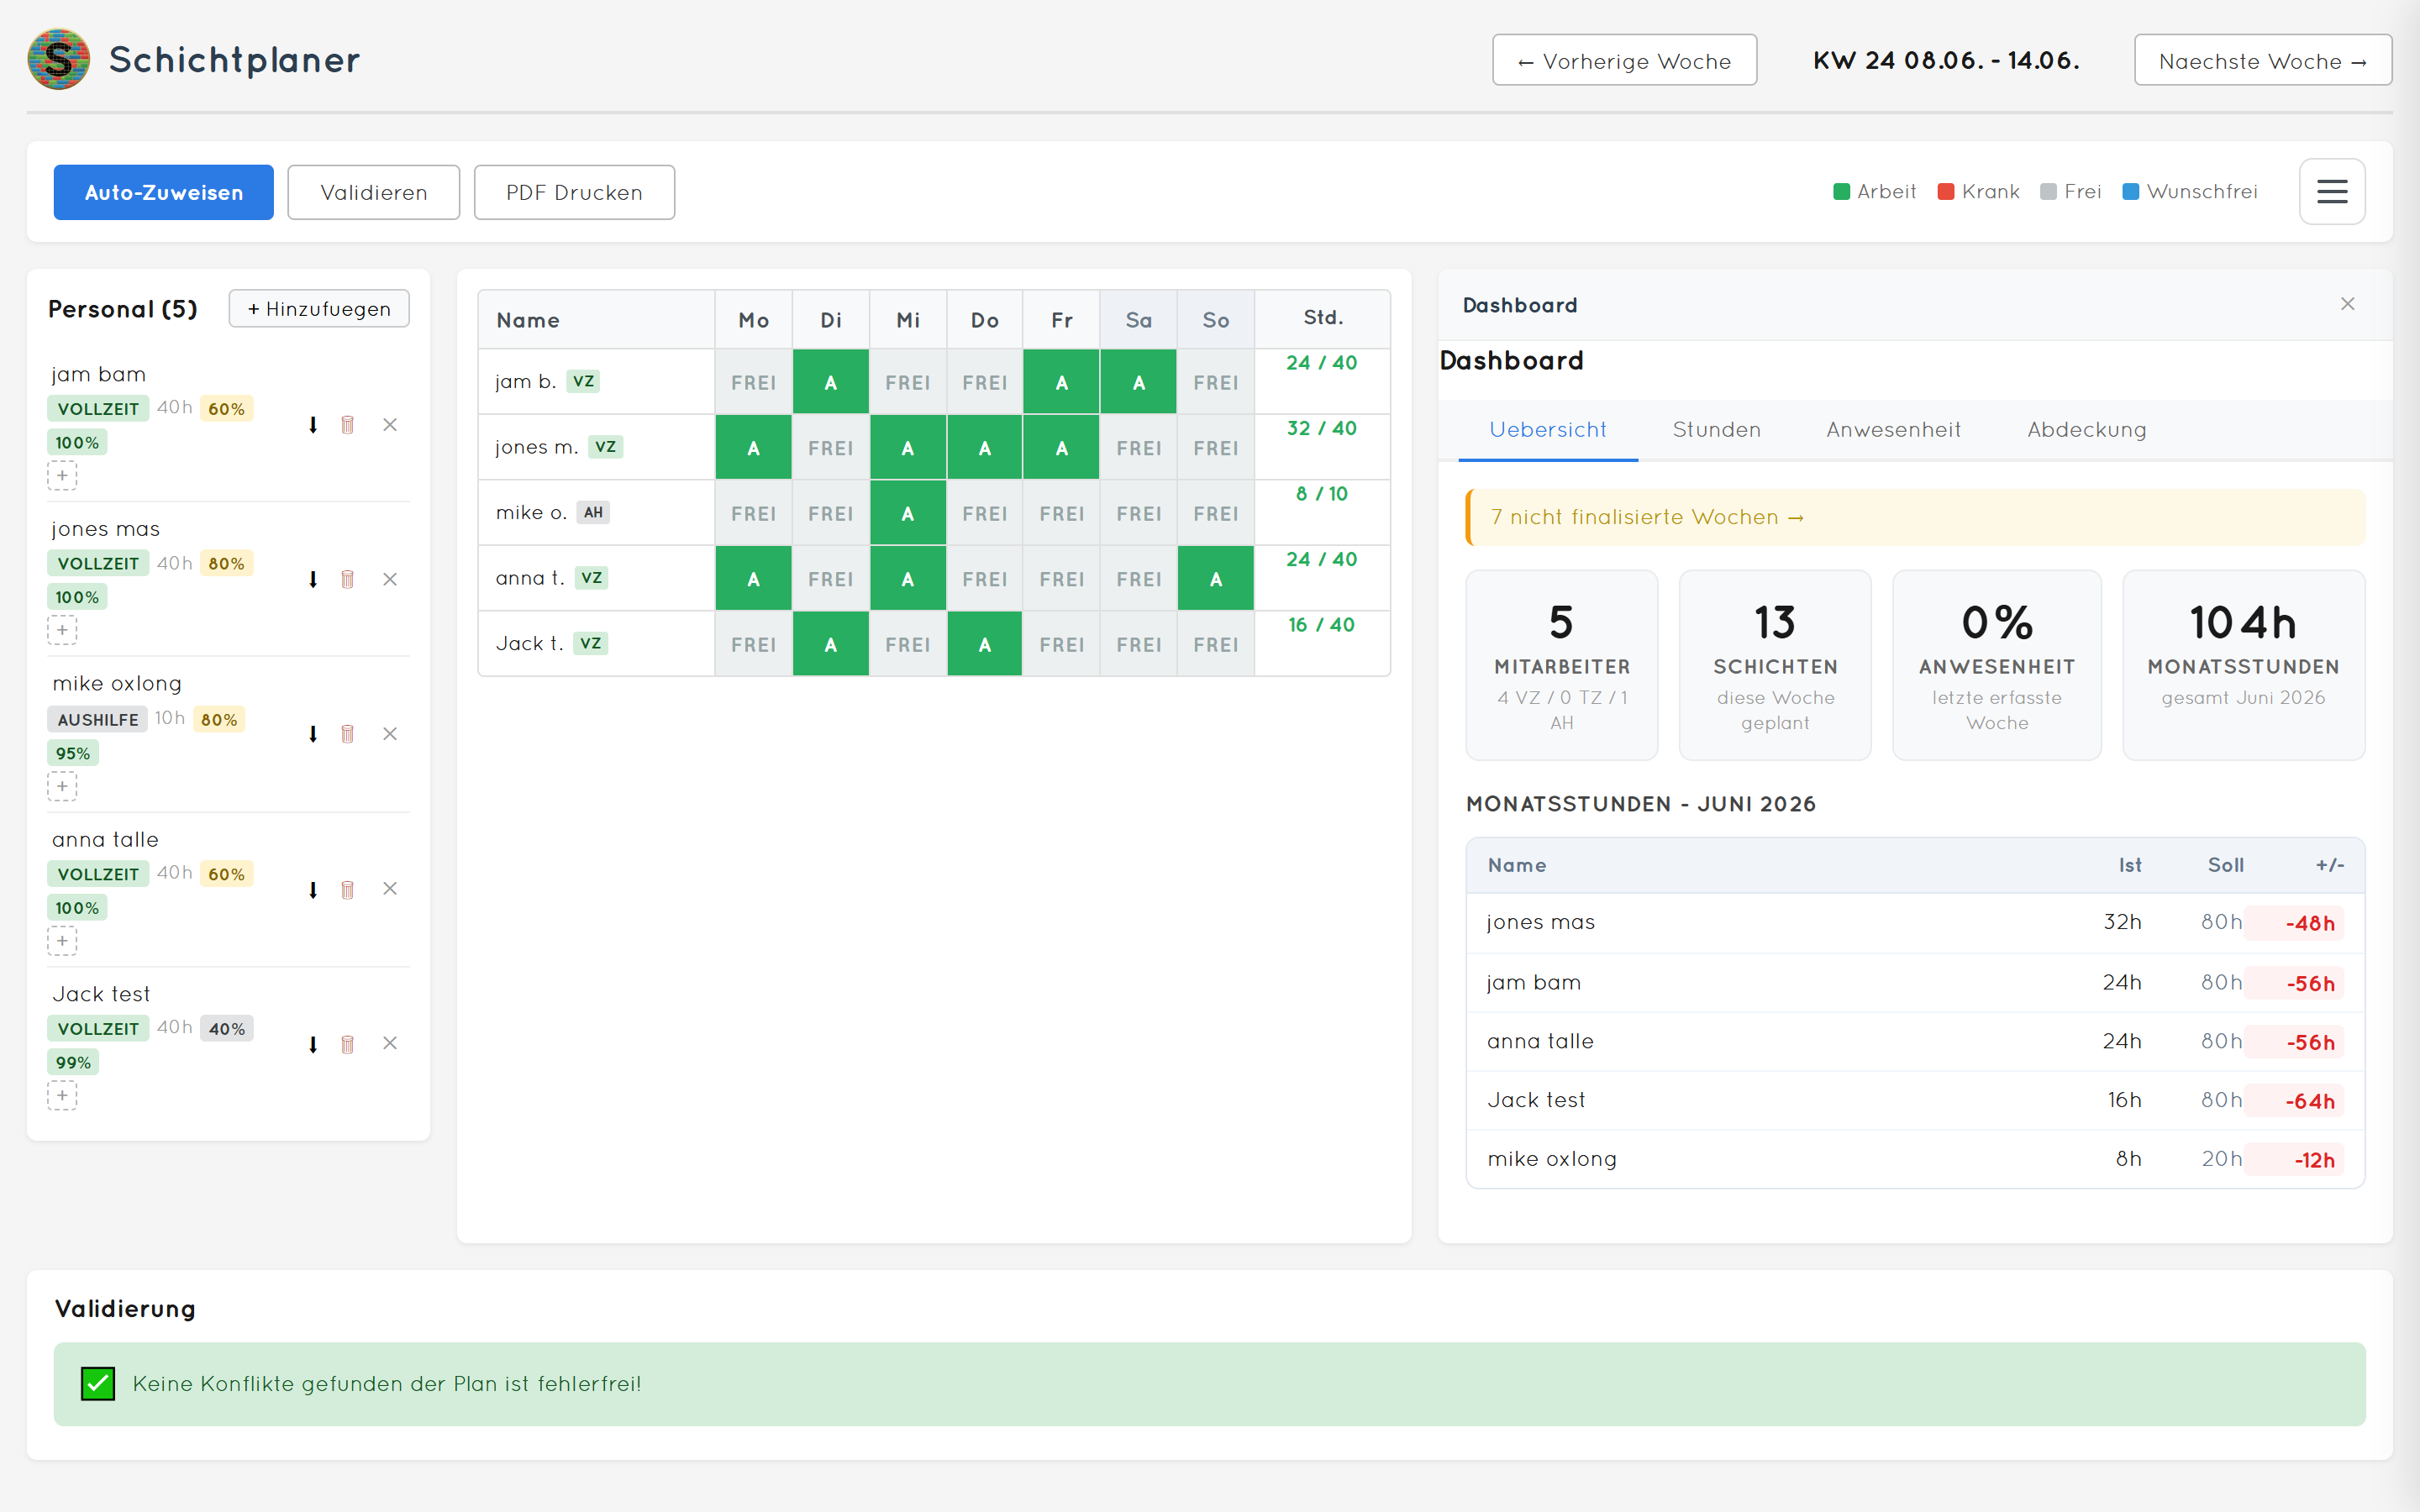The width and height of the screenshot is (2420, 1512).
Task: Click the red Krank legend swatch
Action: tap(1945, 192)
